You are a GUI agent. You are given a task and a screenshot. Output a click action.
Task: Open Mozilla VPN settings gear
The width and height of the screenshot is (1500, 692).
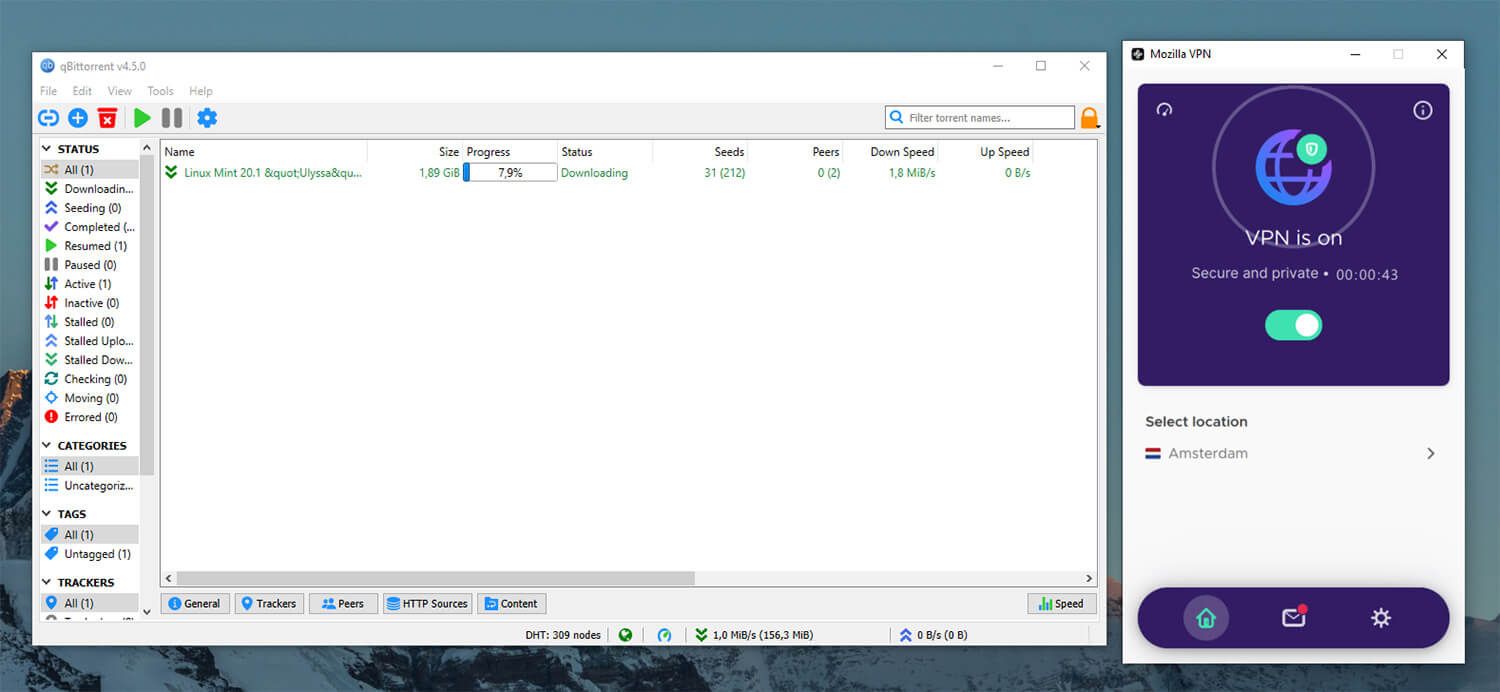(x=1381, y=618)
